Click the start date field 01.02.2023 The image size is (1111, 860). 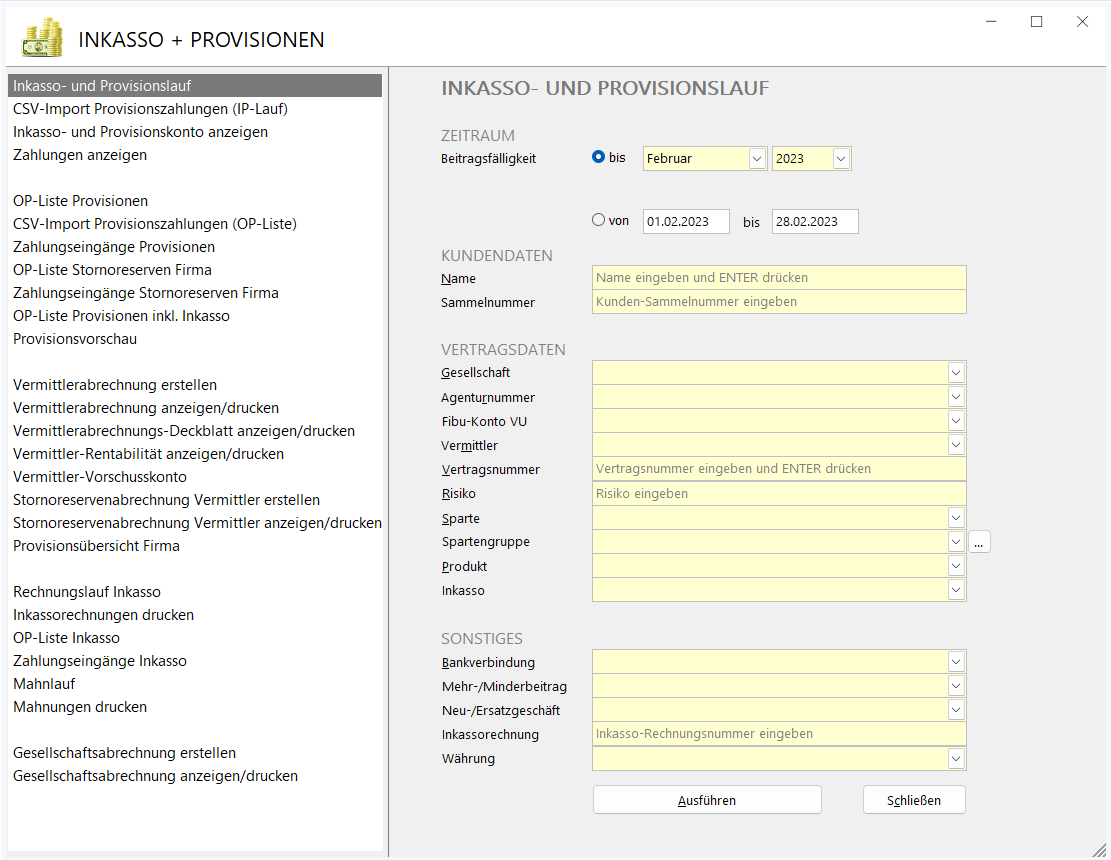[686, 222]
